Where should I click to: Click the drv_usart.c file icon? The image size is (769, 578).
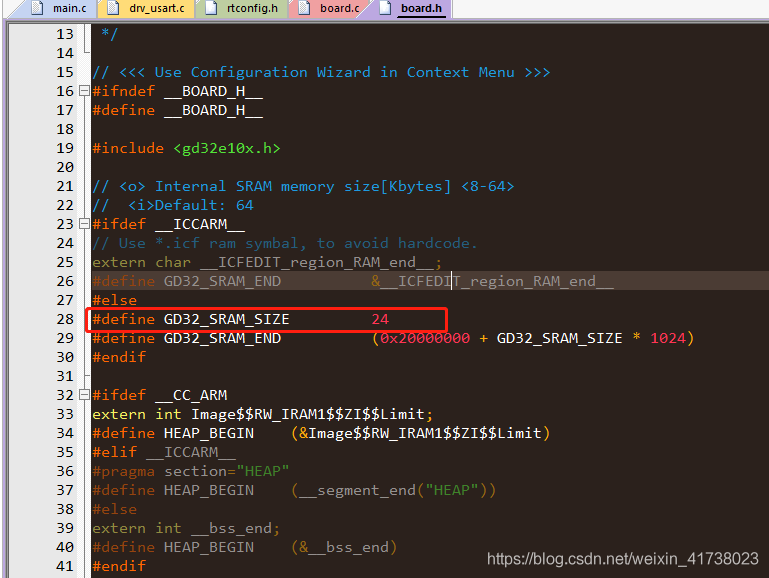pyautogui.click(x=113, y=8)
